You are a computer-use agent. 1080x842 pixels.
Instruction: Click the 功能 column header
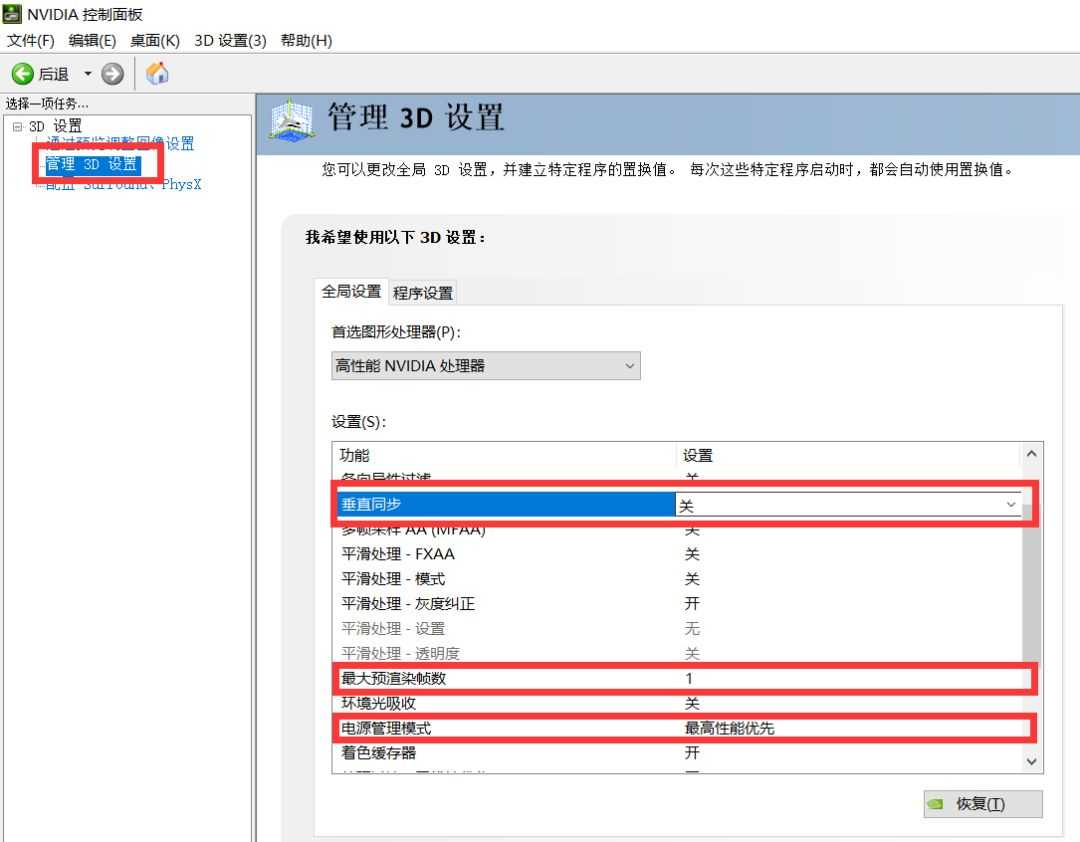pyautogui.click(x=504, y=455)
